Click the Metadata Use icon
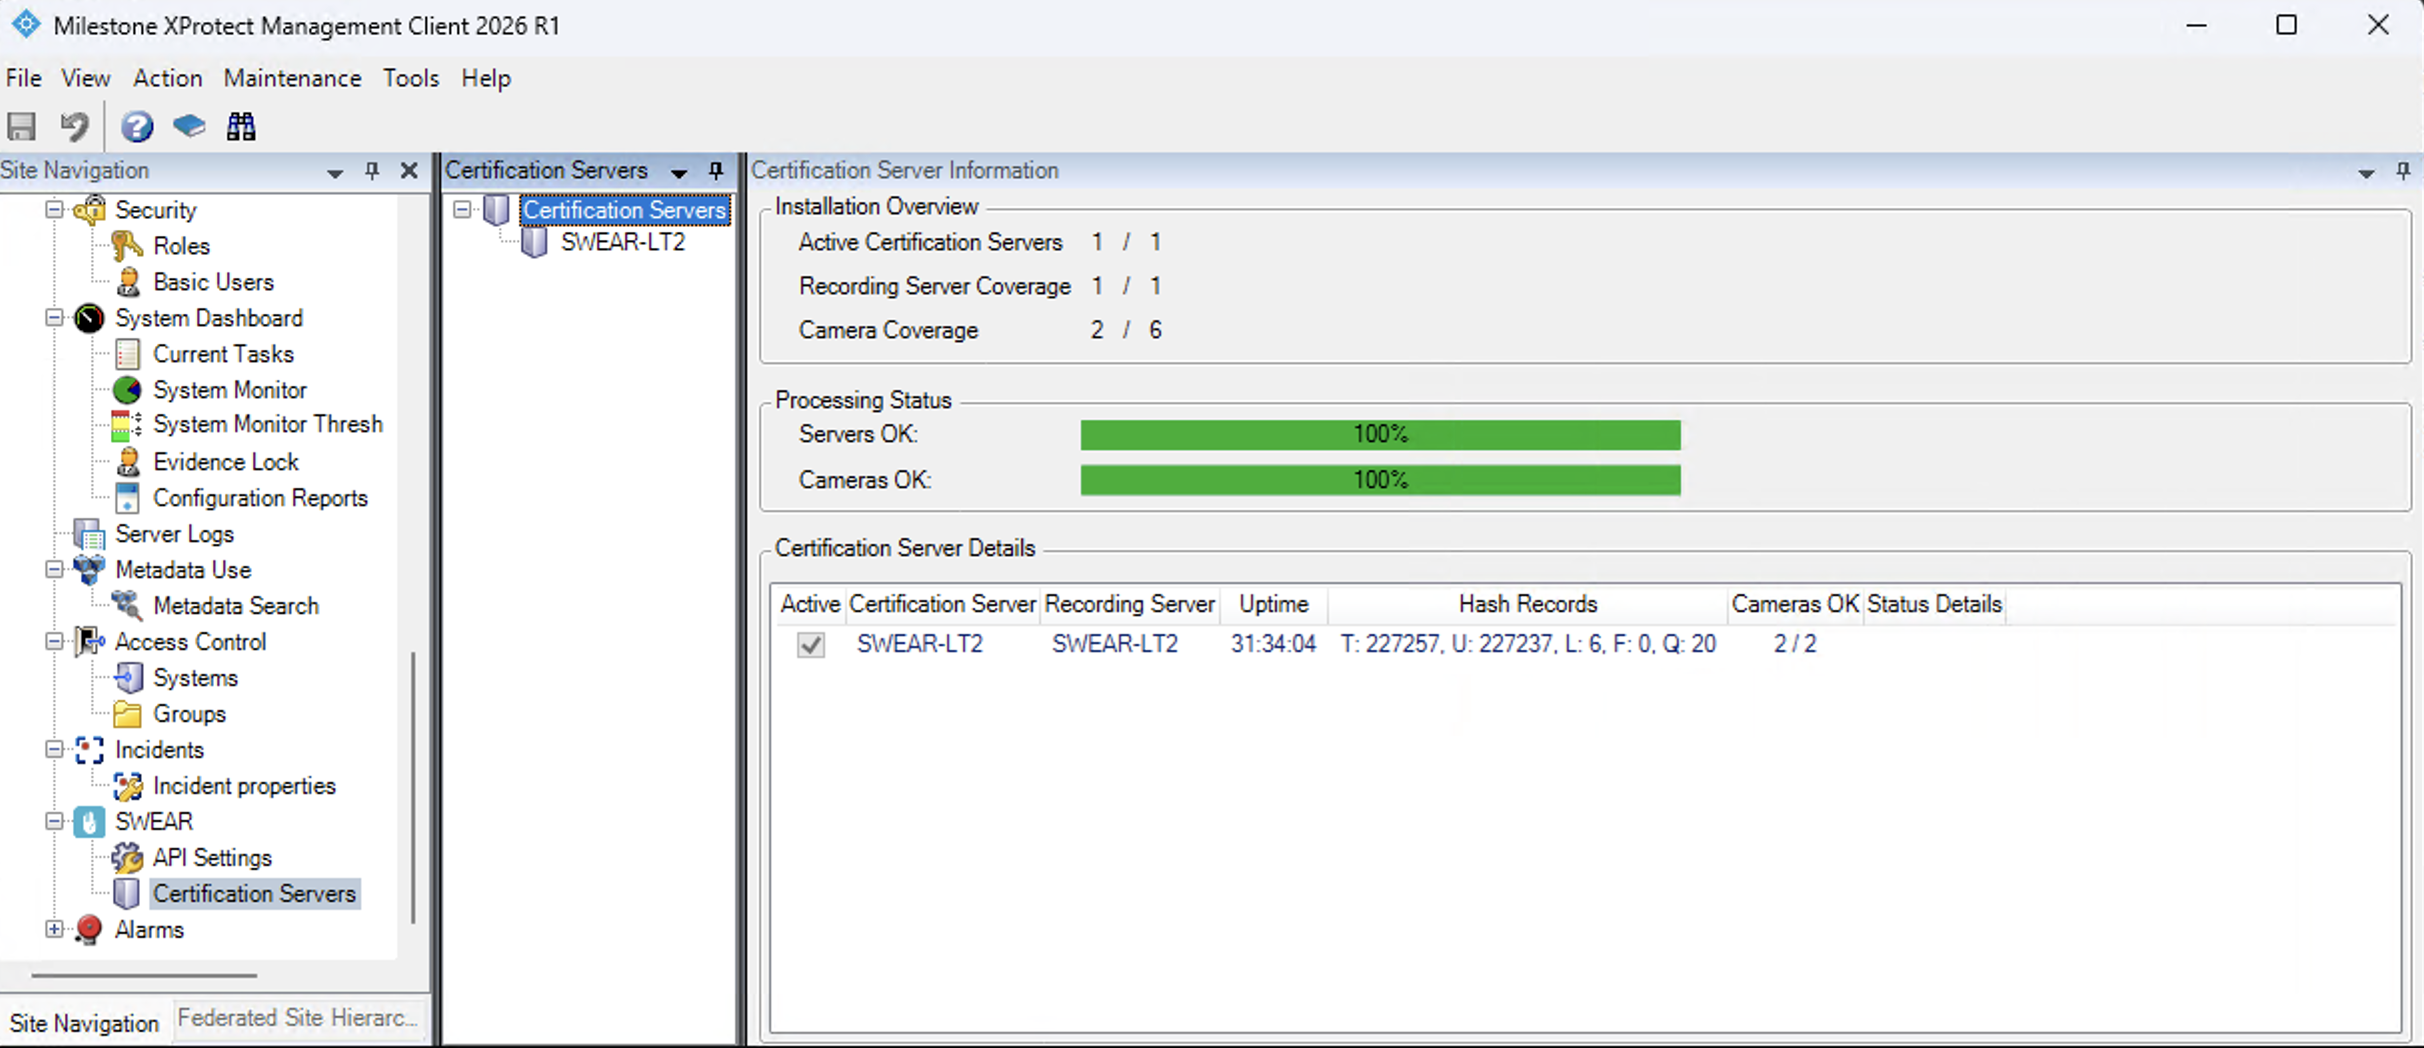 click(x=89, y=570)
